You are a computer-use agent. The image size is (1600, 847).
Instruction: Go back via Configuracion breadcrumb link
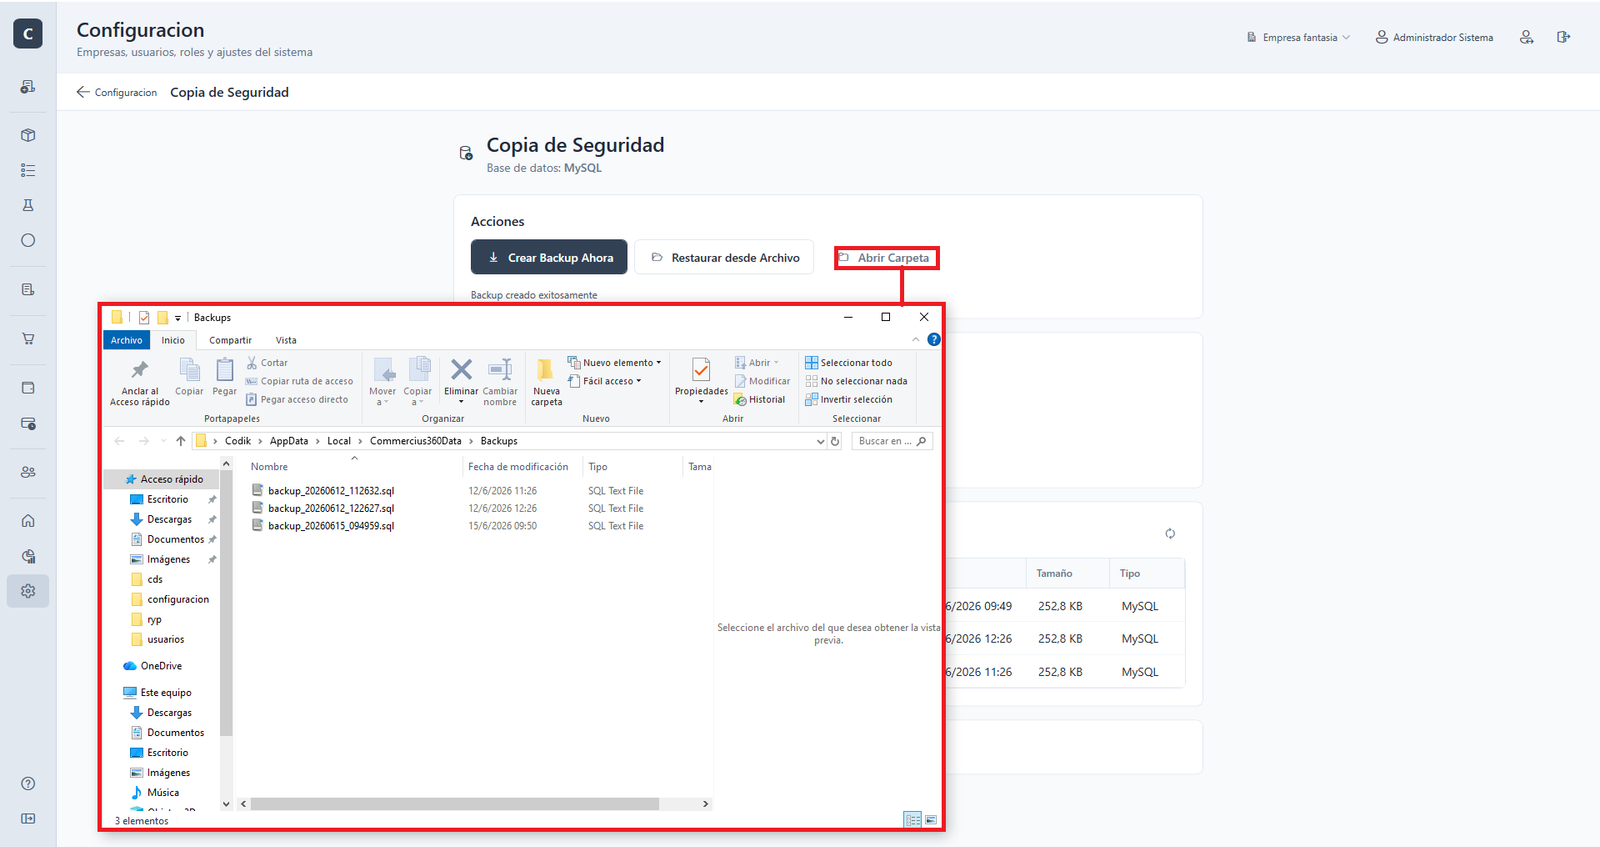117,92
